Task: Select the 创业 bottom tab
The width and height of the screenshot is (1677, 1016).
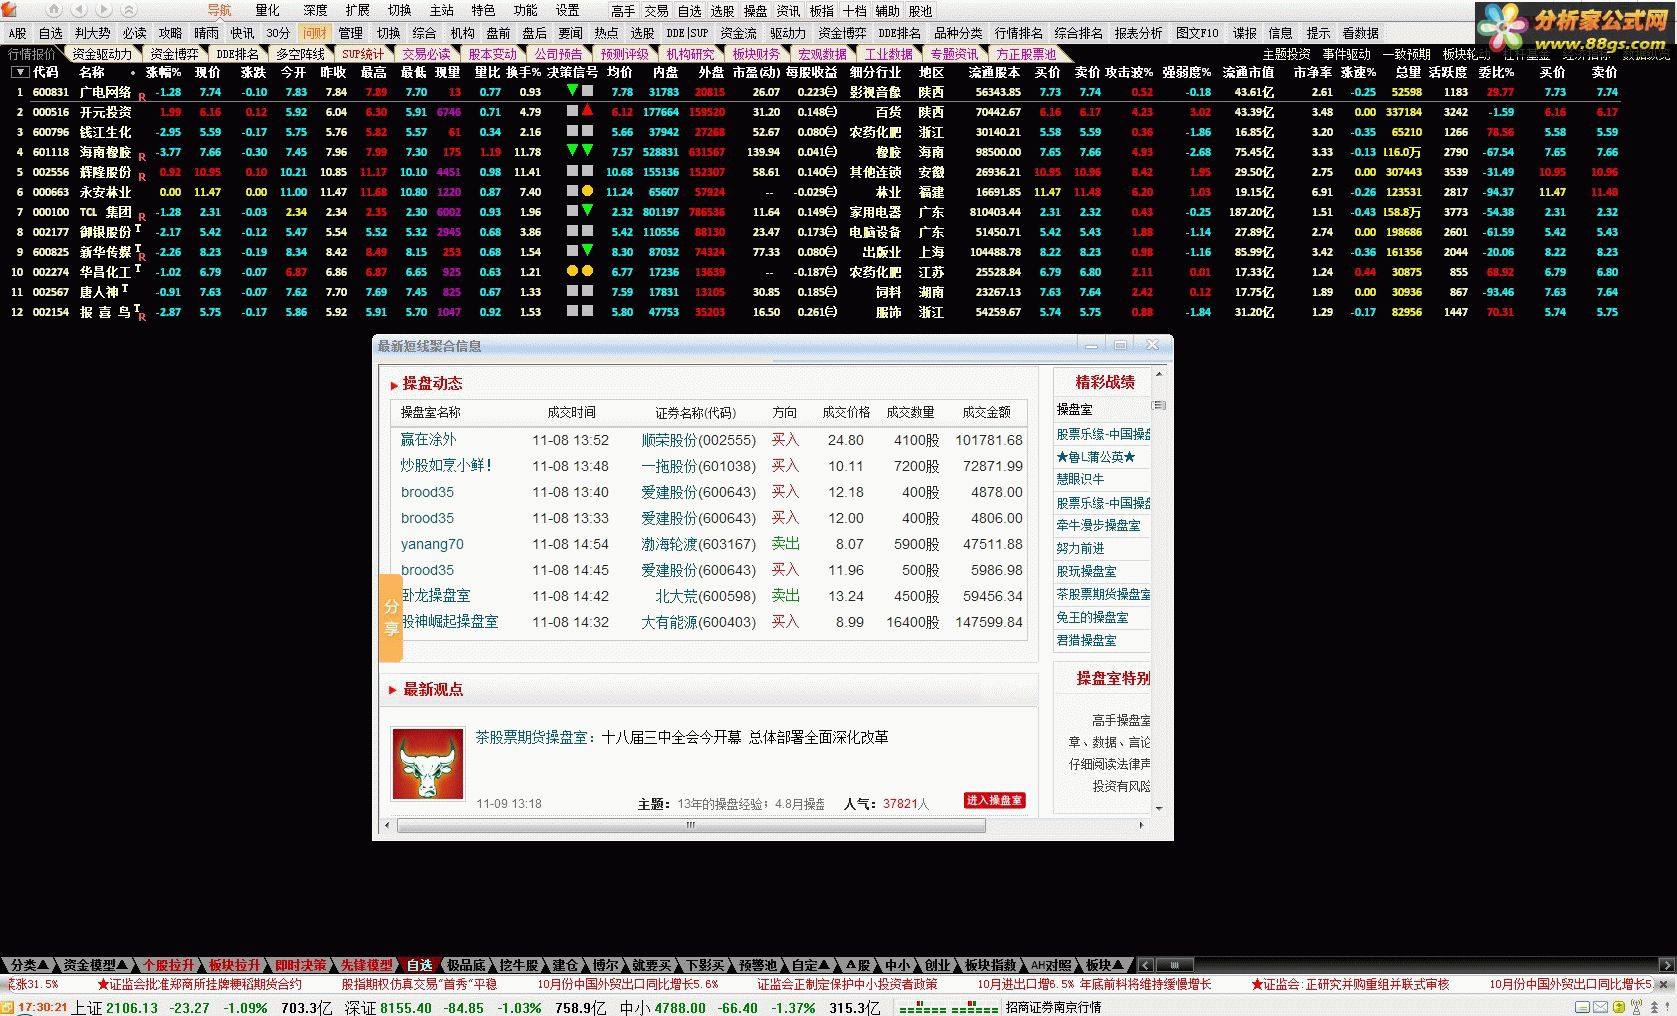Action: coord(937,965)
